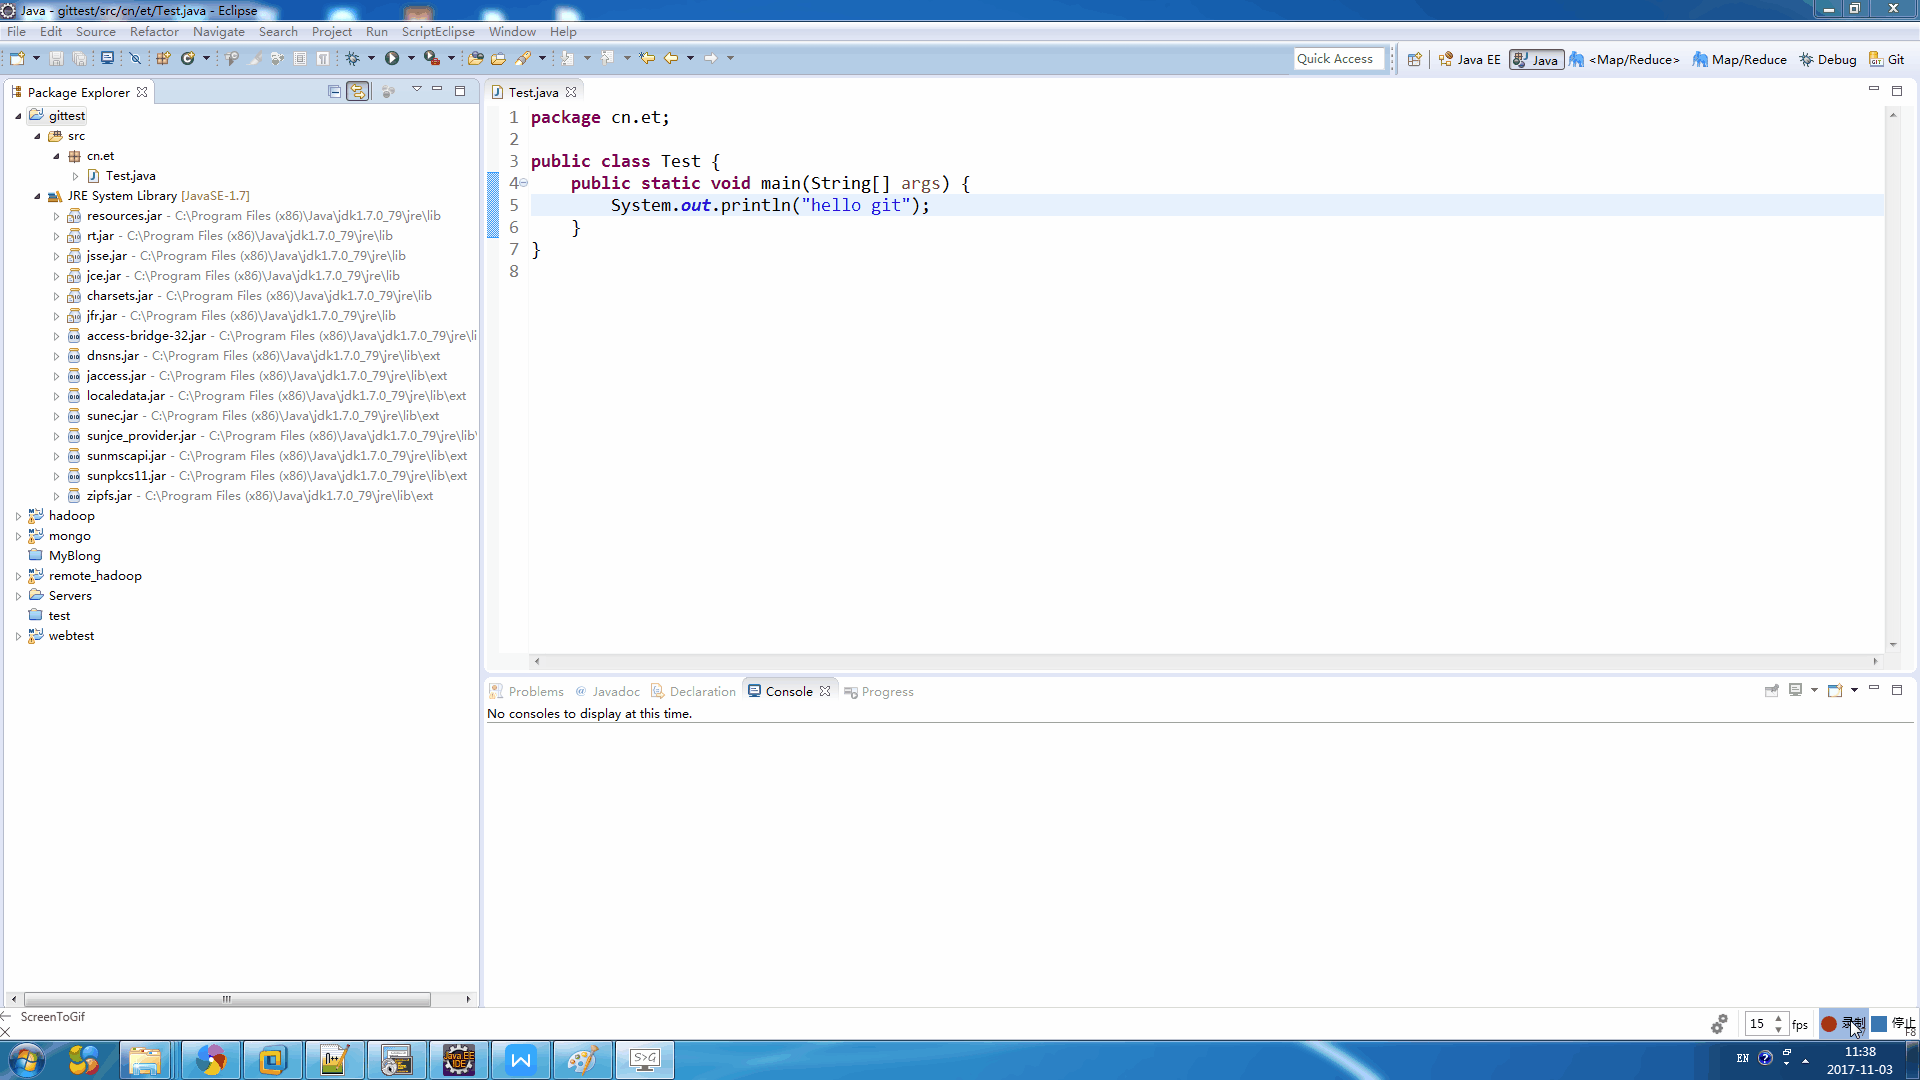
Task: Switch to the Problems tab
Action: point(526,691)
